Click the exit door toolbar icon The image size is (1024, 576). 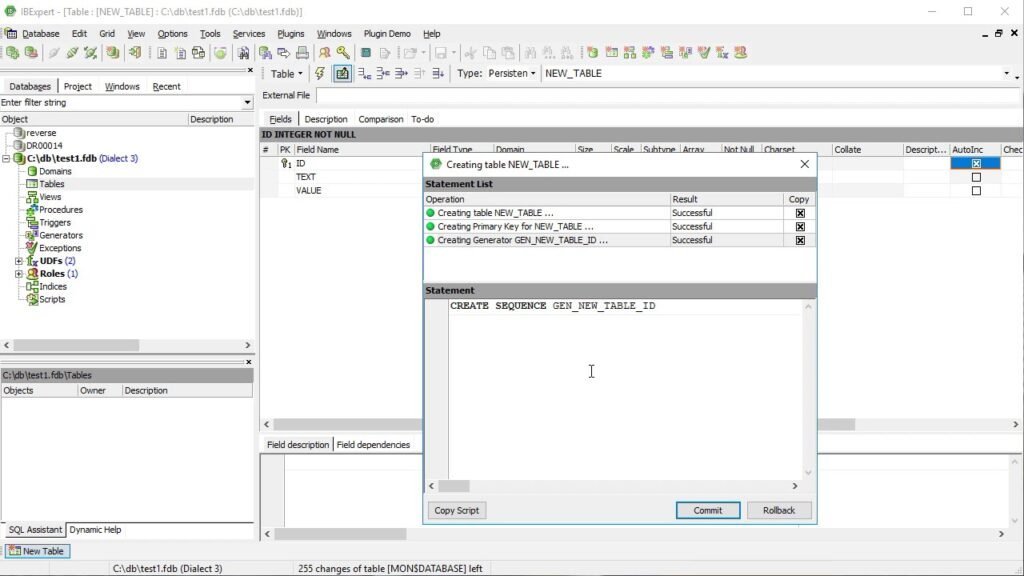(x=135, y=53)
